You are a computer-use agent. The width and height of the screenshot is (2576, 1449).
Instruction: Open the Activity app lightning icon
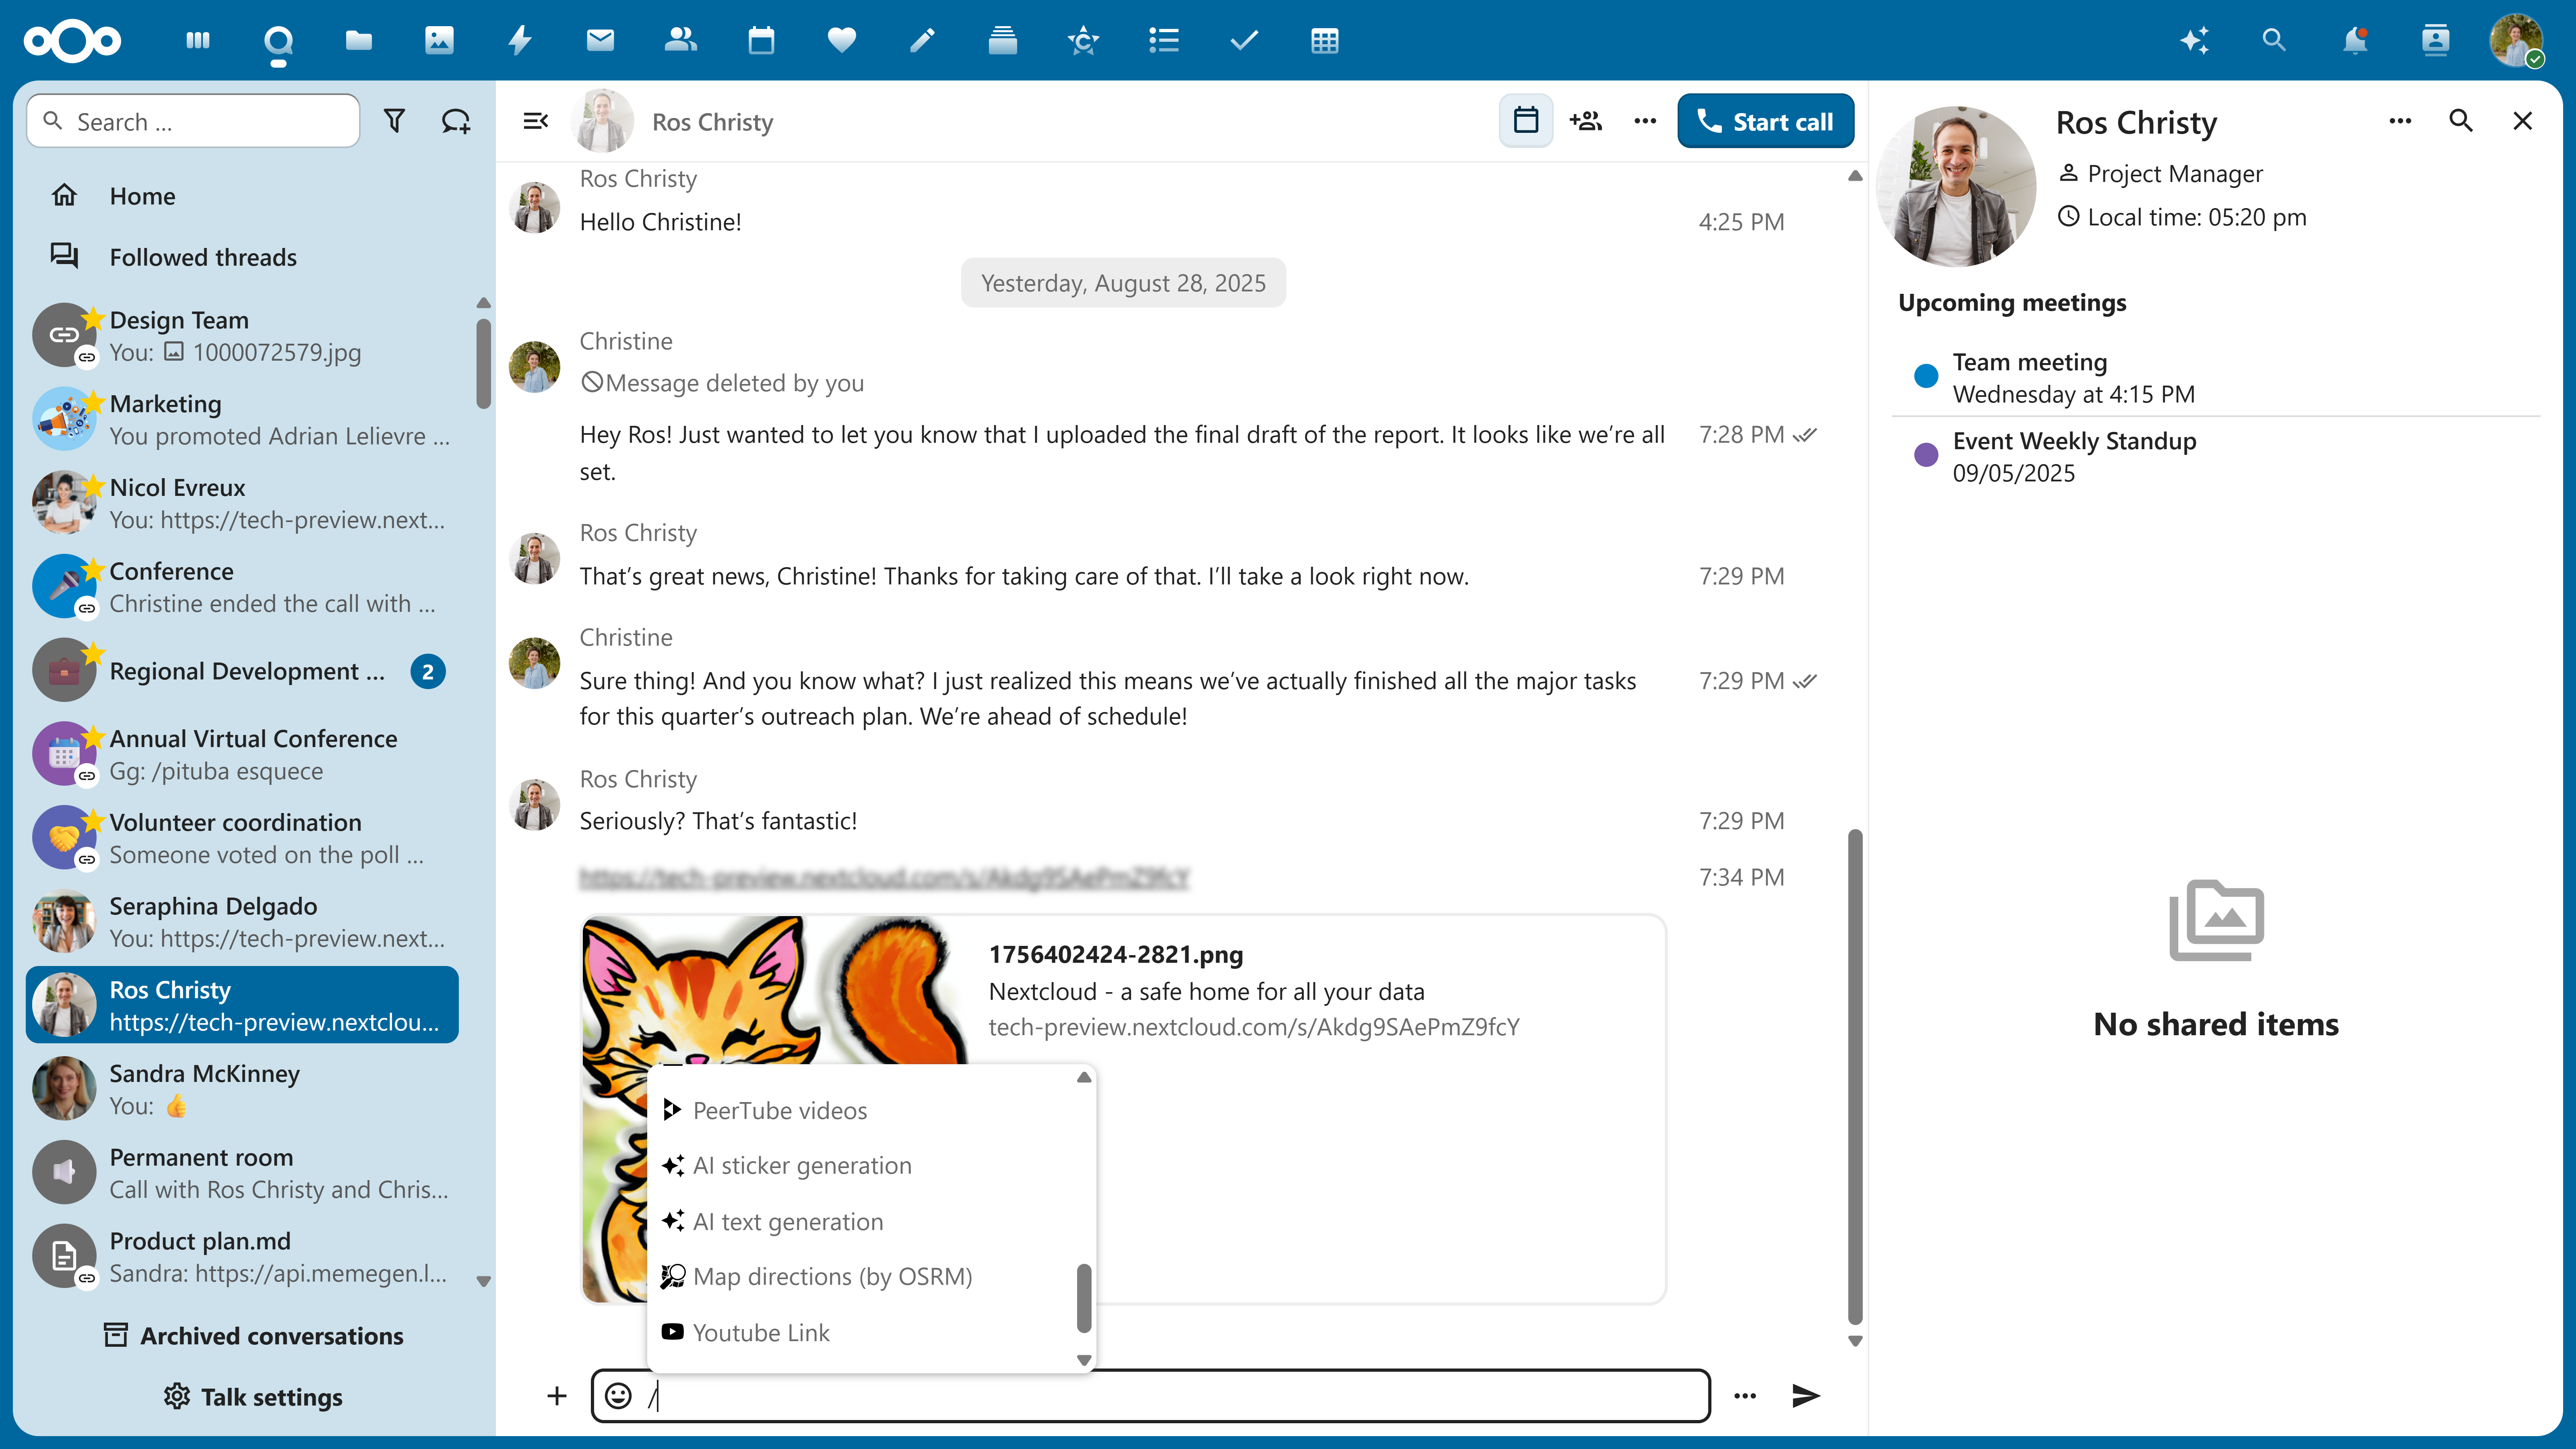click(519, 41)
